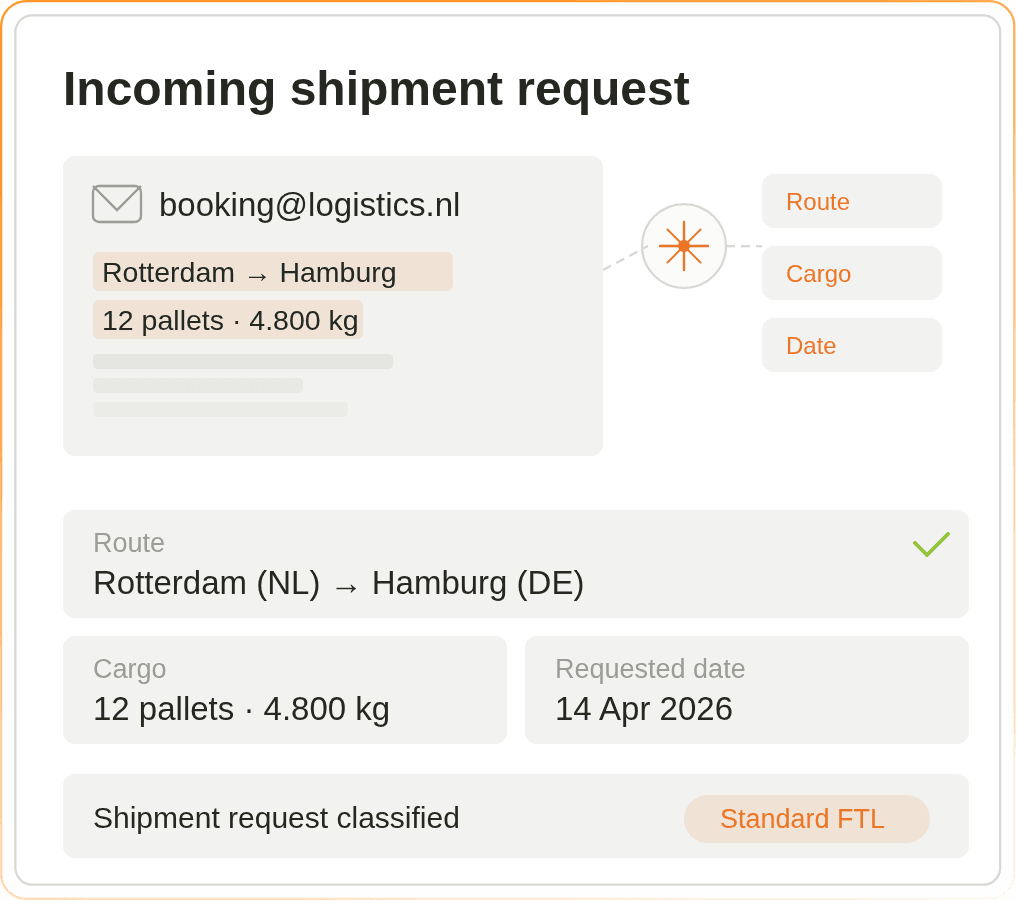Click the grey Requested date label
This screenshot has height=900, width=1017.
coord(650,669)
